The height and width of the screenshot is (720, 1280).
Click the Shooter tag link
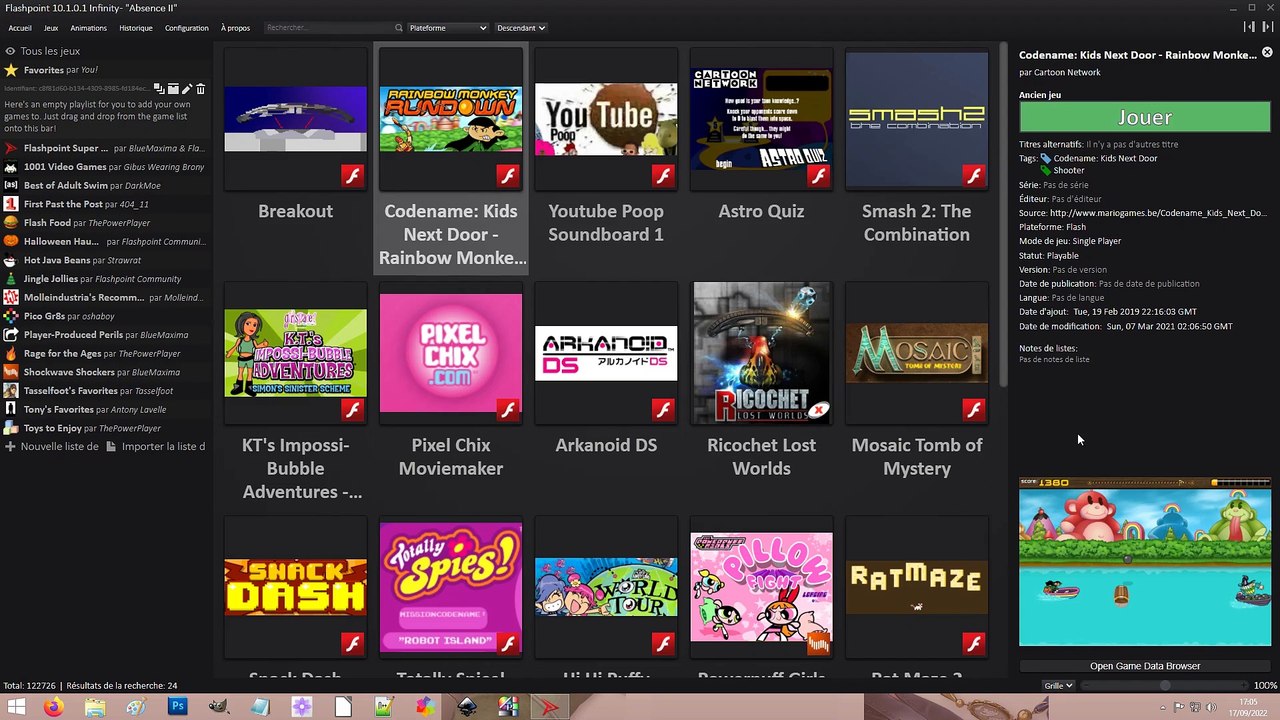point(1069,170)
